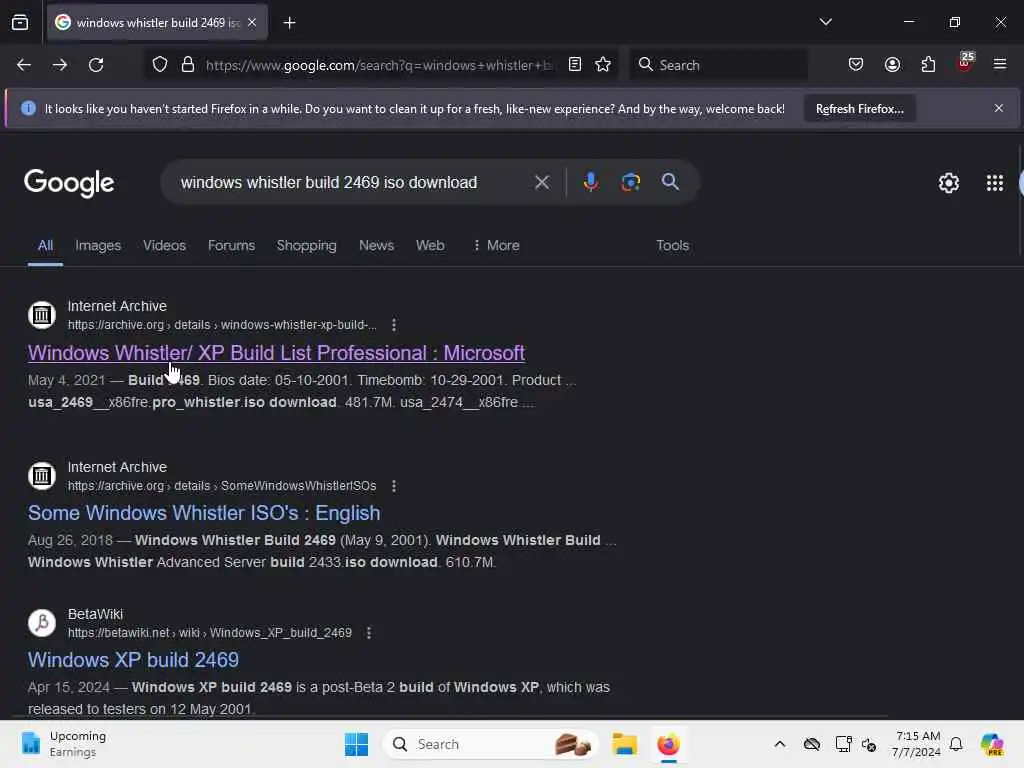Image resolution: width=1024 pixels, height=768 pixels.
Task: Open search Tools options
Action: click(672, 246)
